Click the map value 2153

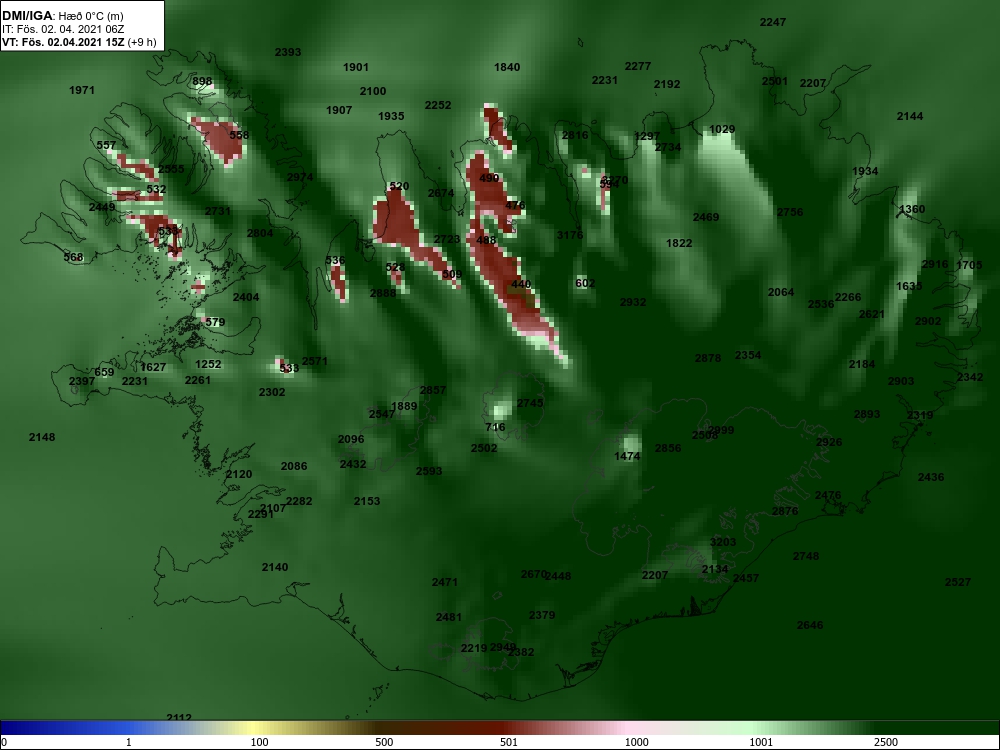(367, 501)
